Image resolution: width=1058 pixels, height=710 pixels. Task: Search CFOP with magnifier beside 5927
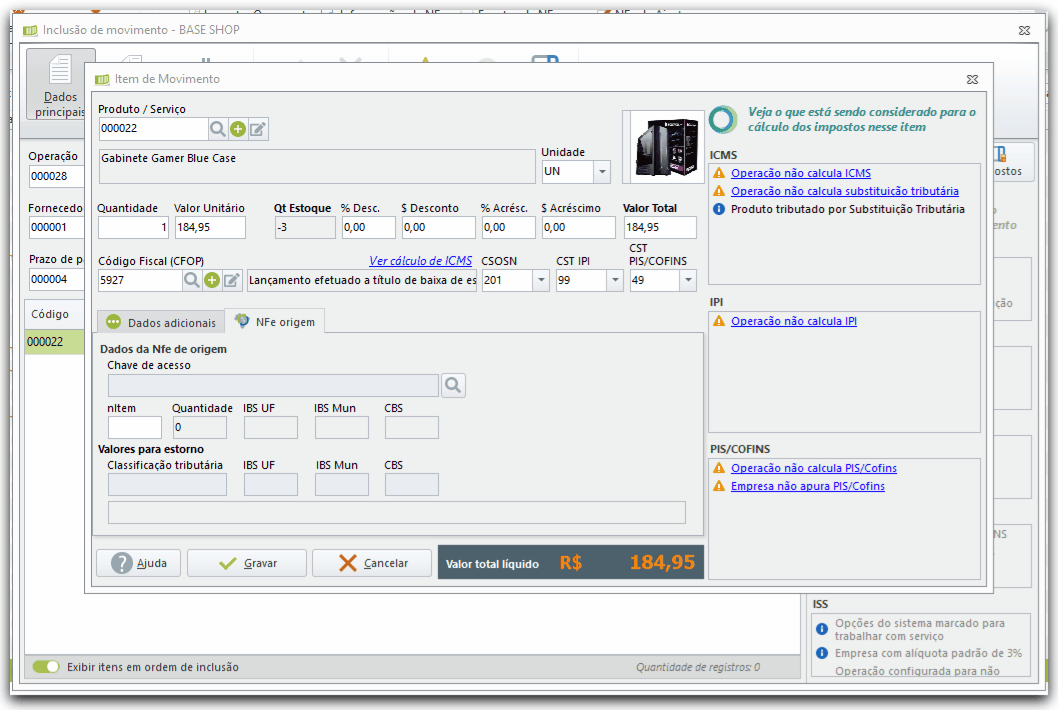coord(192,280)
